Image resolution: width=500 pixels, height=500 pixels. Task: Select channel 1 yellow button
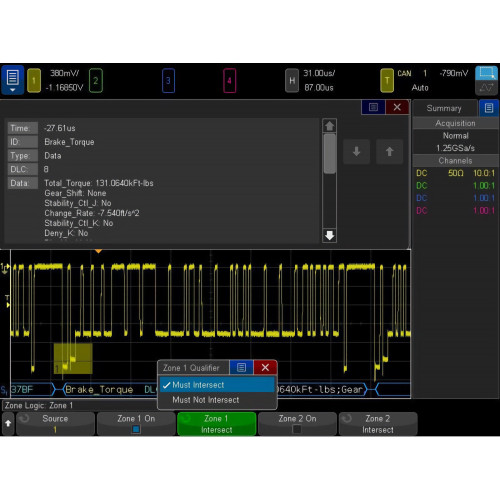coord(34,80)
